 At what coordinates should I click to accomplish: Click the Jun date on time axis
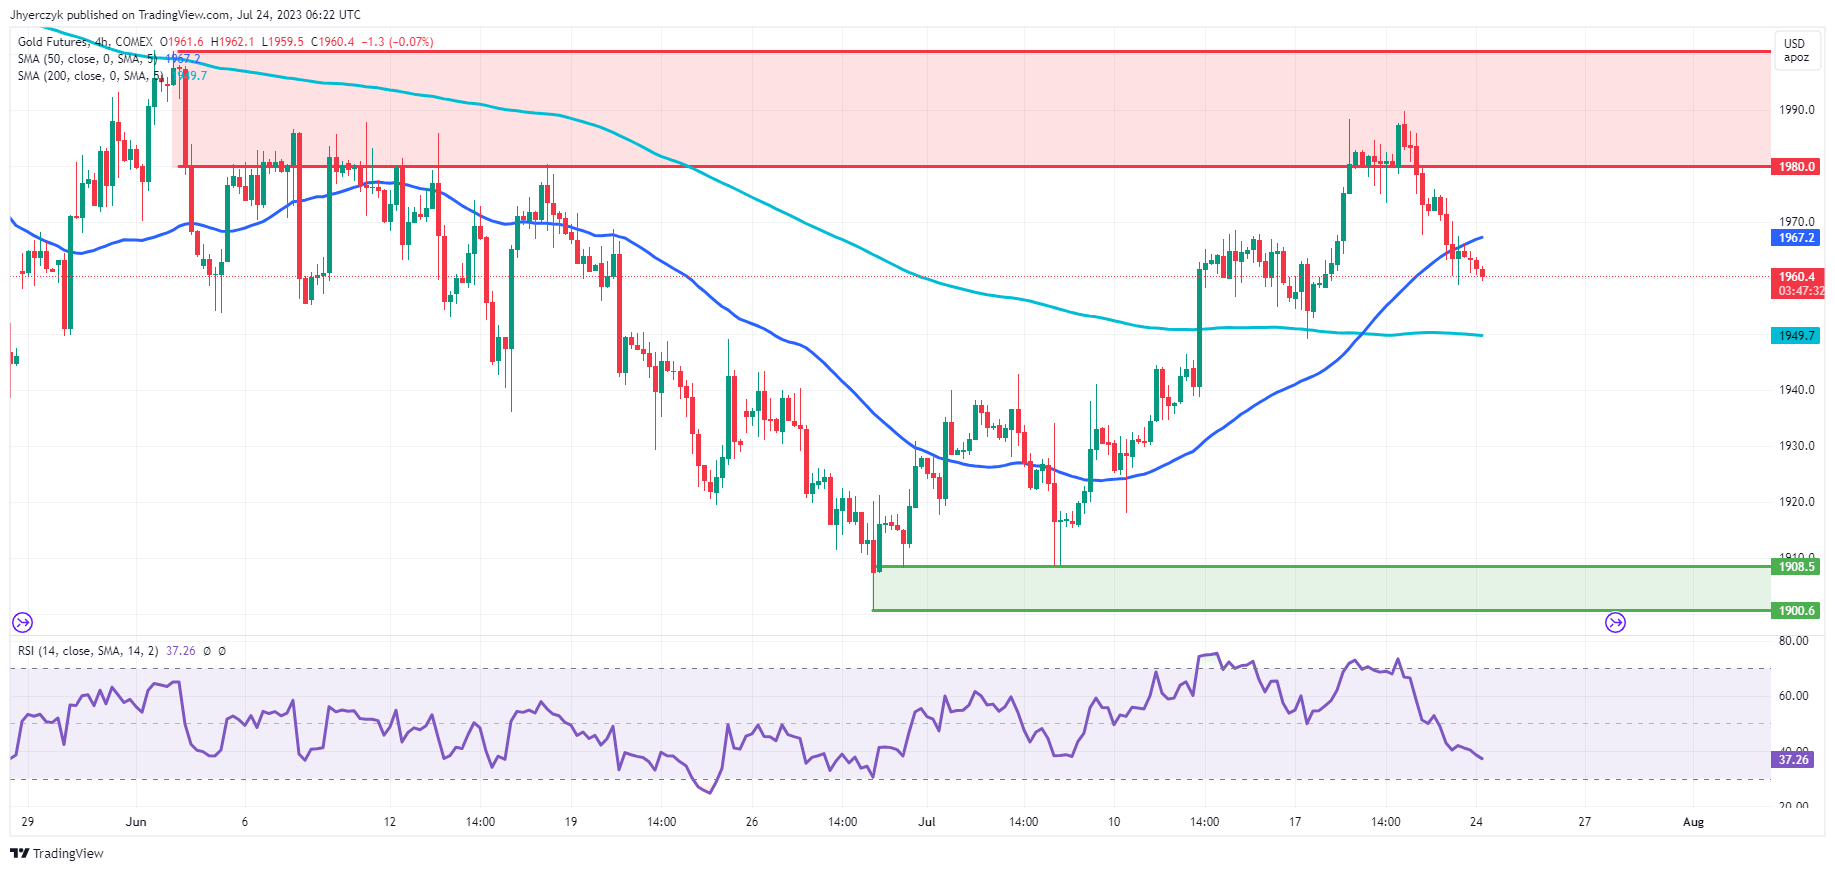coord(136,822)
